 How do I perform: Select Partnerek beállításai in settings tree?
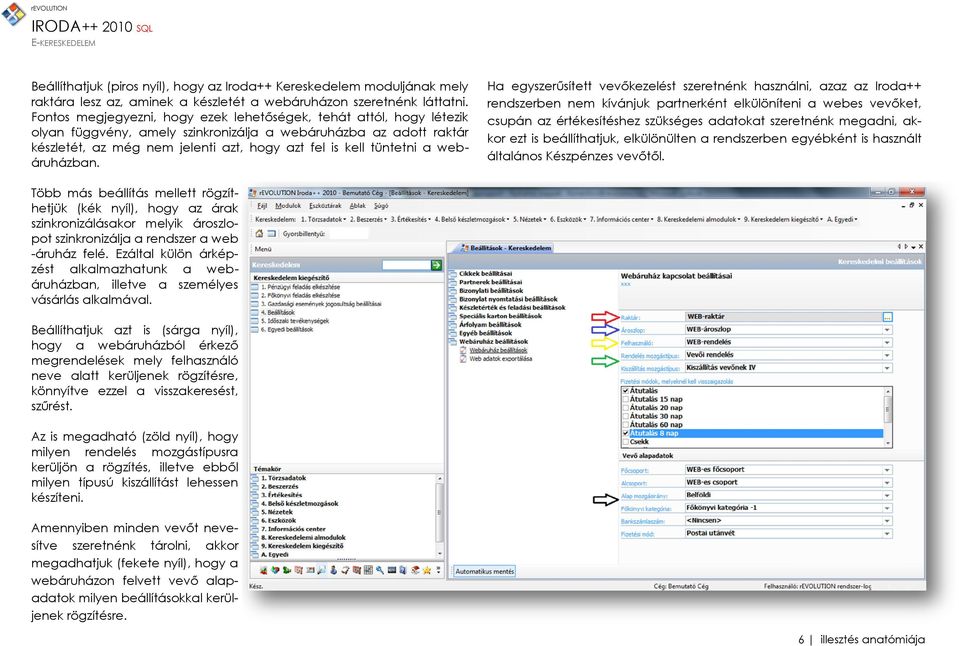491,283
